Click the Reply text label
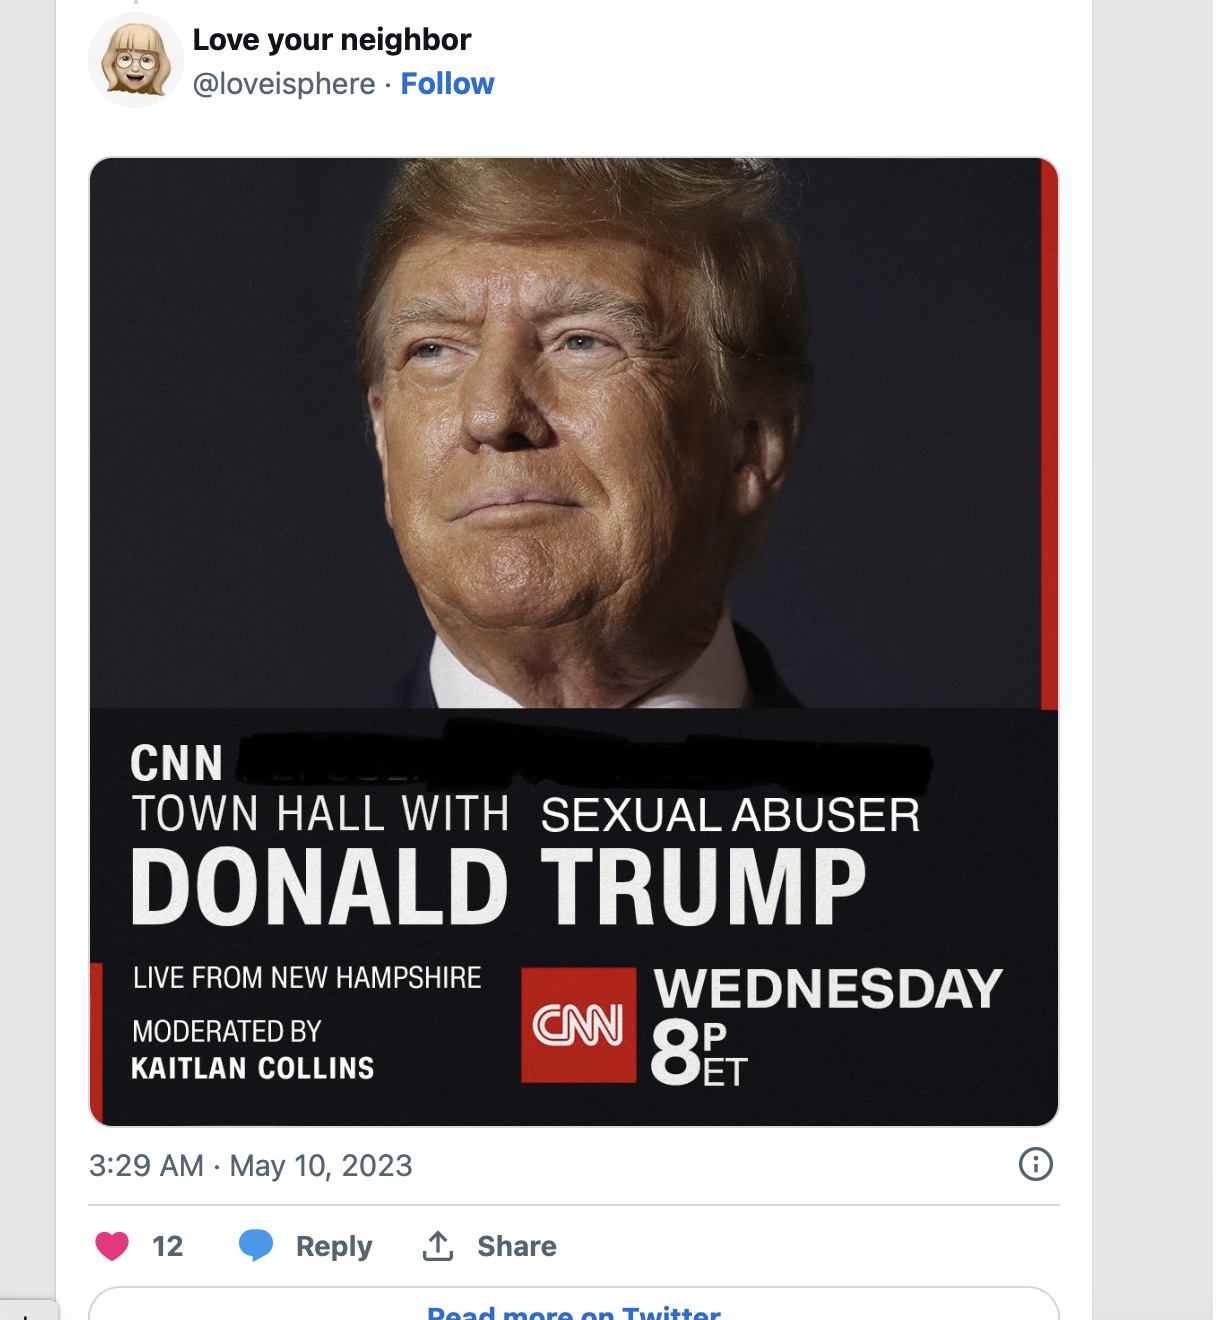This screenshot has width=1216, height=1320. (x=334, y=1246)
